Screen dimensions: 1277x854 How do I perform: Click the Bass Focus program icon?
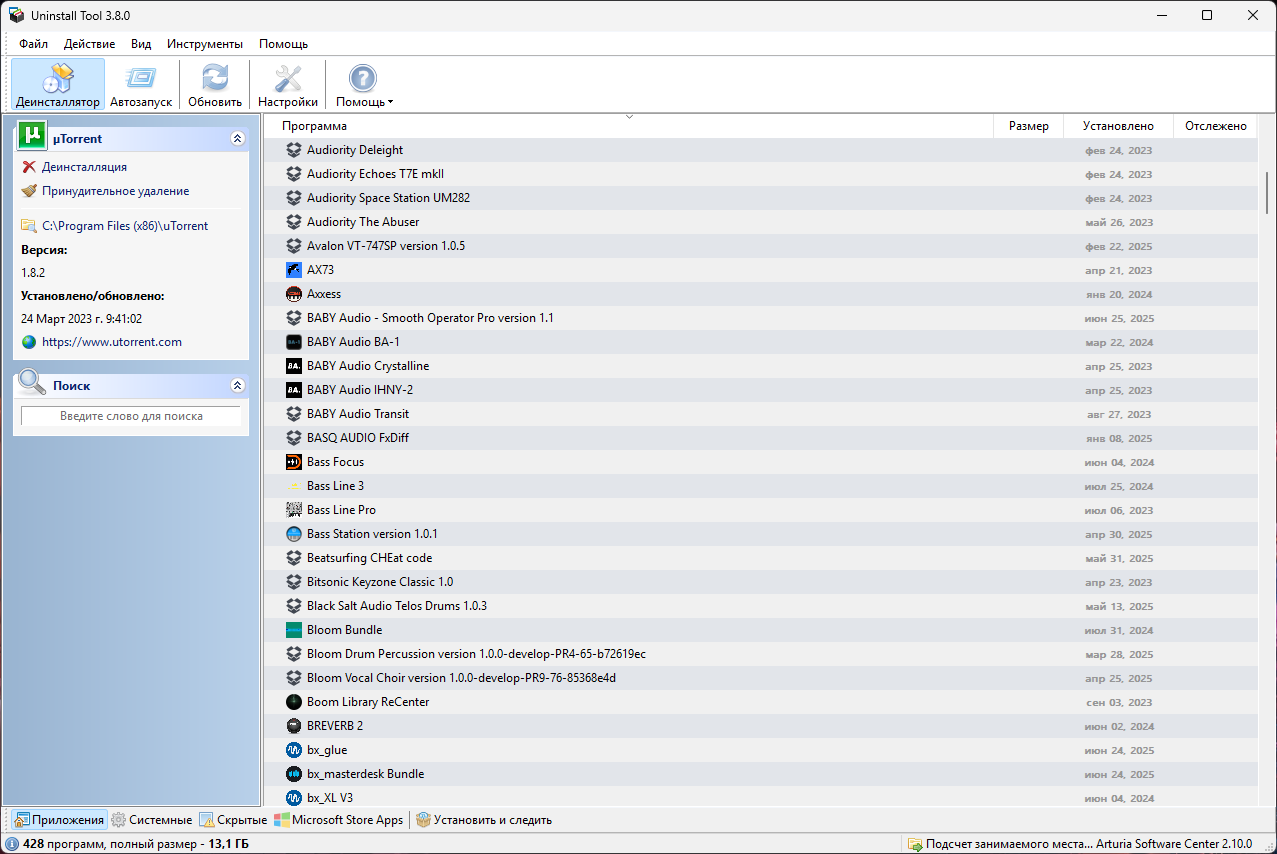click(294, 462)
